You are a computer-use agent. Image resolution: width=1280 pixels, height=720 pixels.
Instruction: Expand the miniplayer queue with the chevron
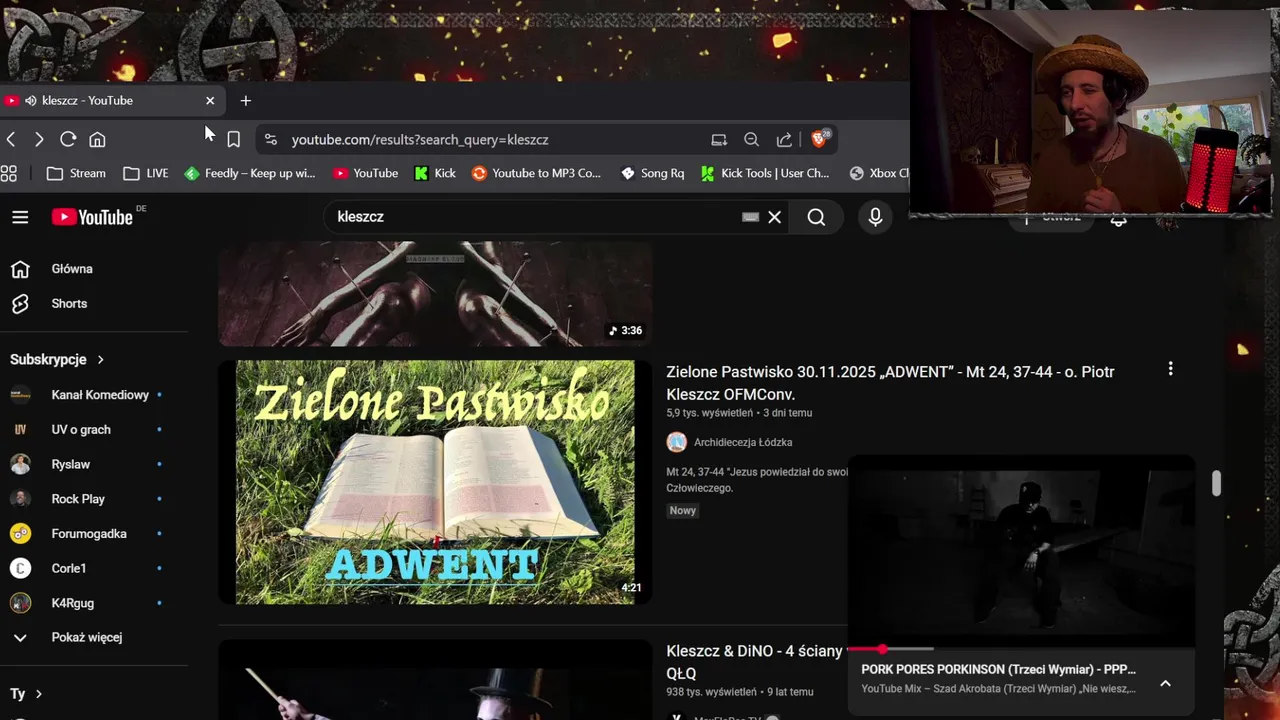point(1165,683)
